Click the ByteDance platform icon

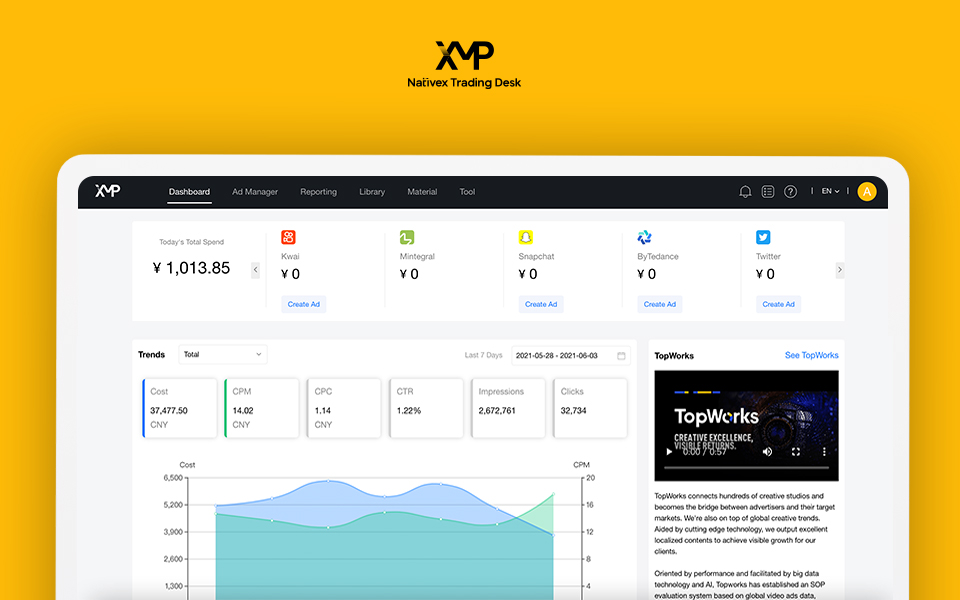pyautogui.click(x=644, y=237)
